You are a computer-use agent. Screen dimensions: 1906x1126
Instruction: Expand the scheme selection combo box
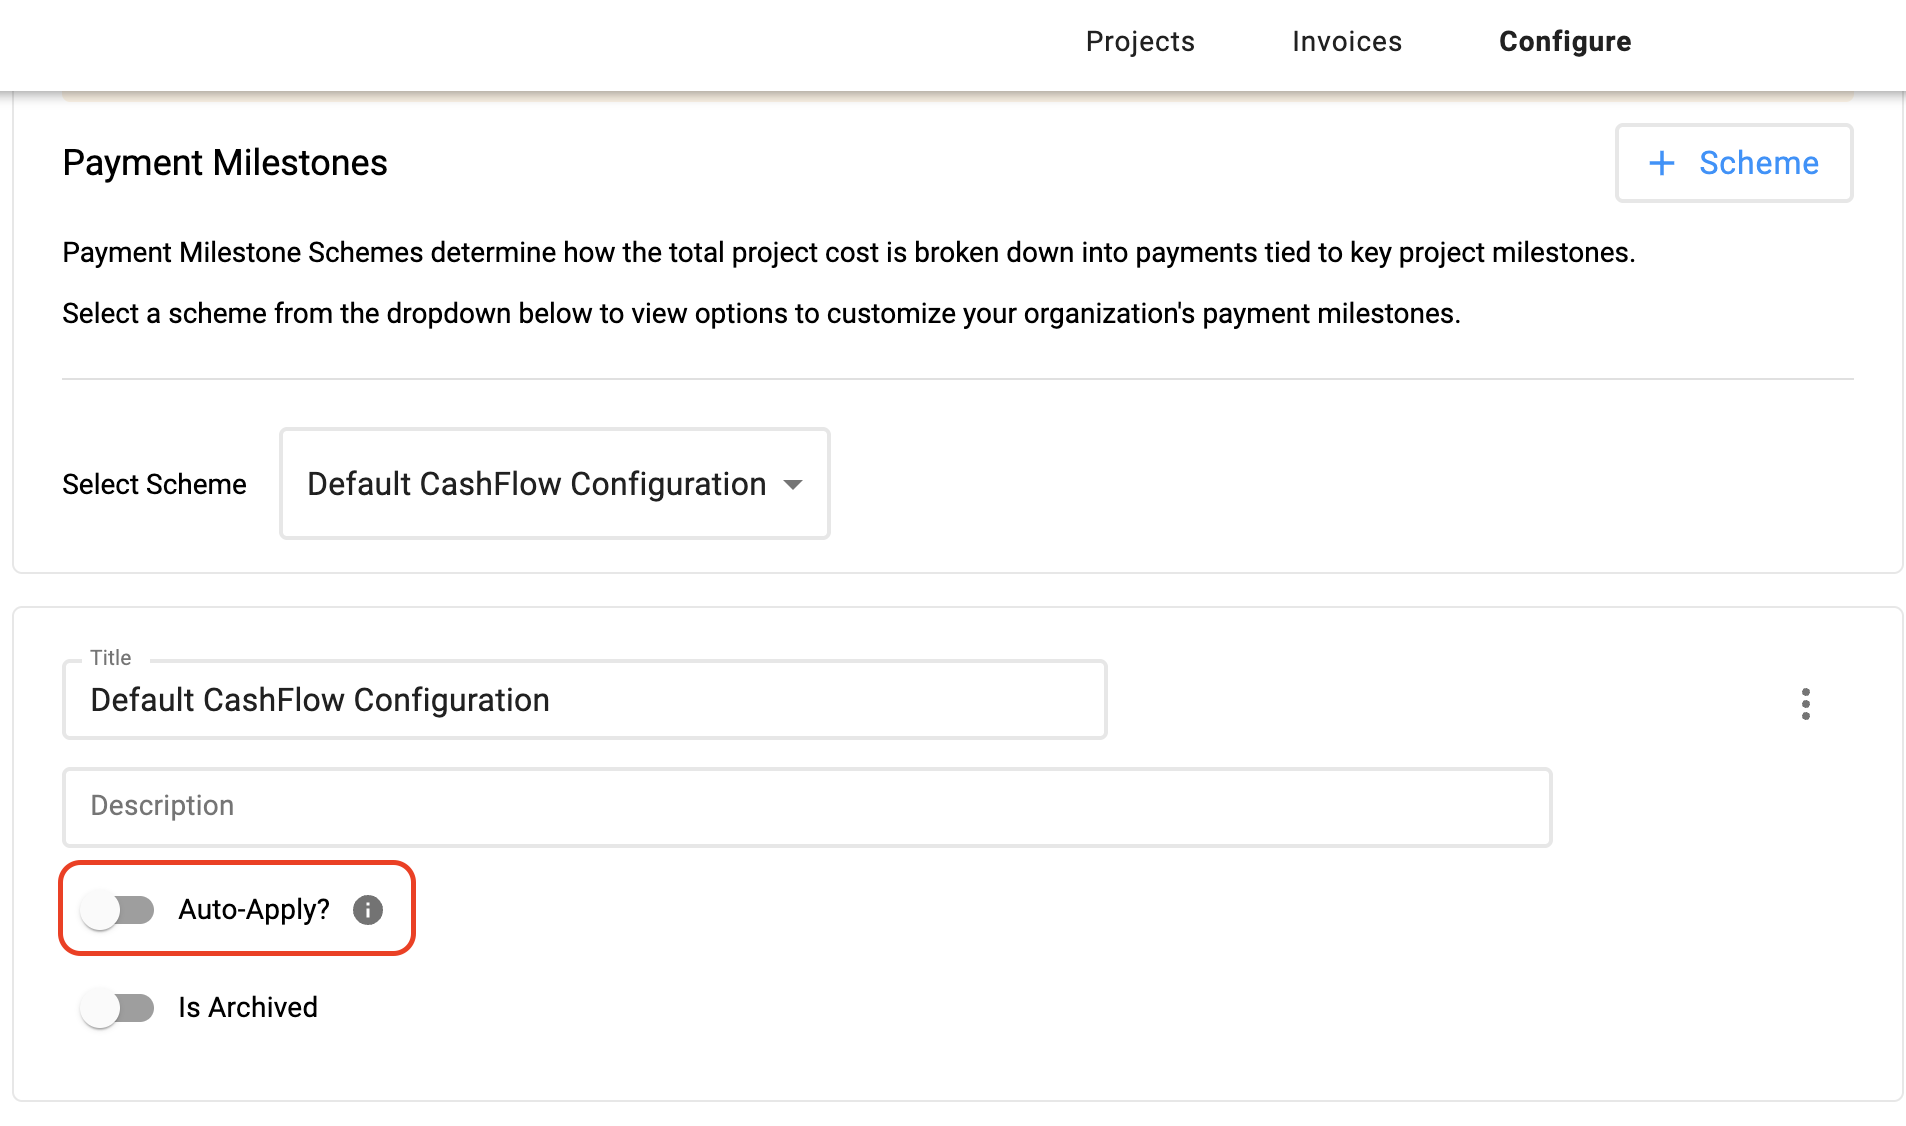(554, 484)
